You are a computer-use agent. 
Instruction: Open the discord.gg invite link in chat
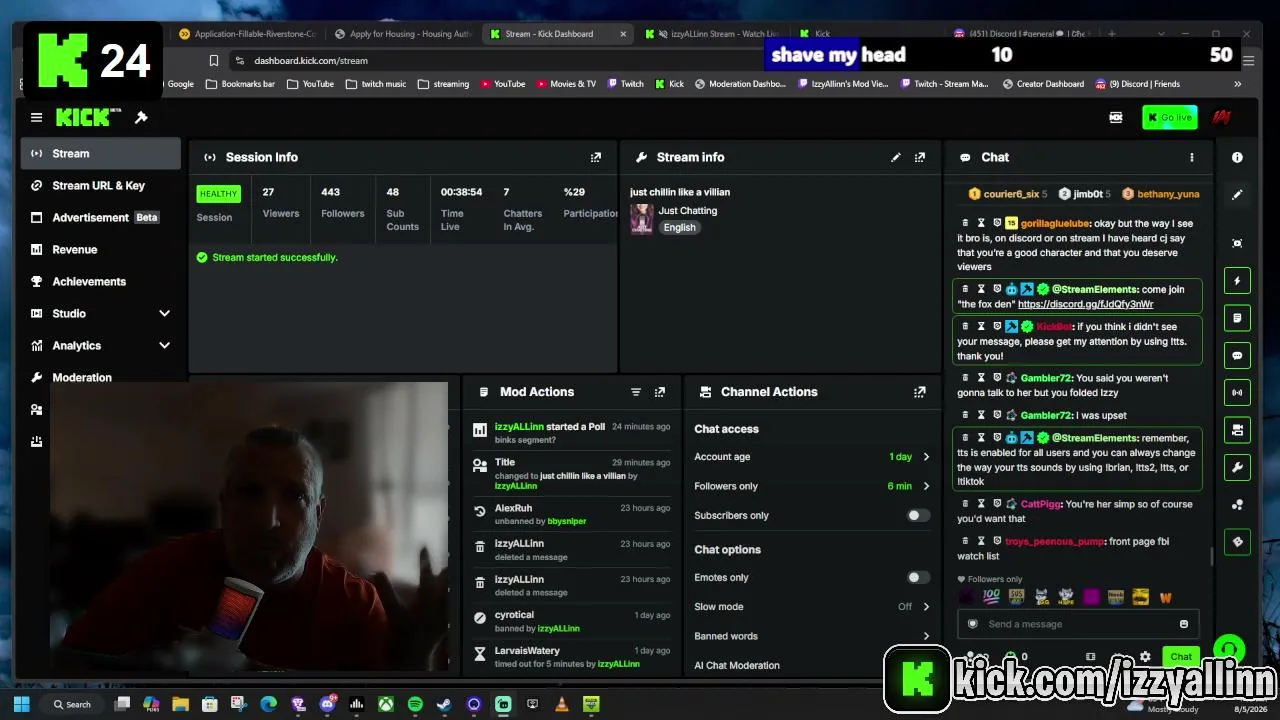1085,304
